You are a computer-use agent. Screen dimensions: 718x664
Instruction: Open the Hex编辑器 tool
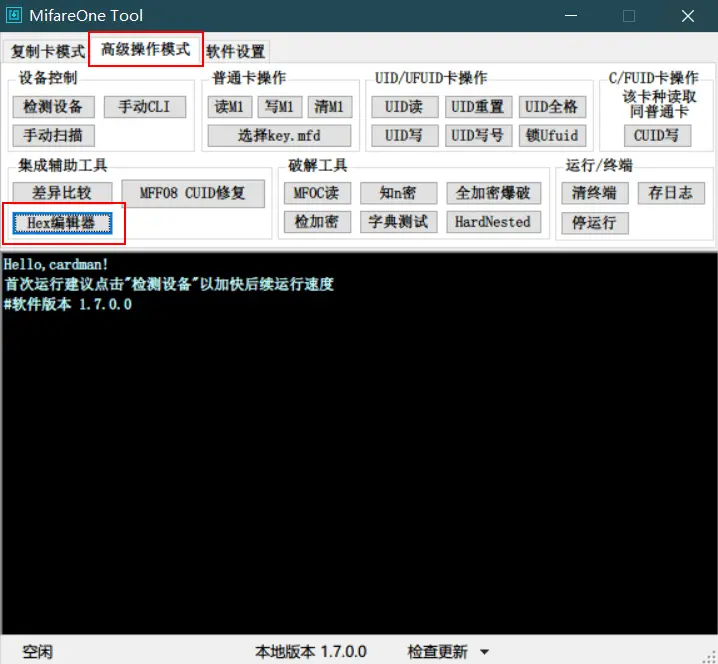pos(61,223)
